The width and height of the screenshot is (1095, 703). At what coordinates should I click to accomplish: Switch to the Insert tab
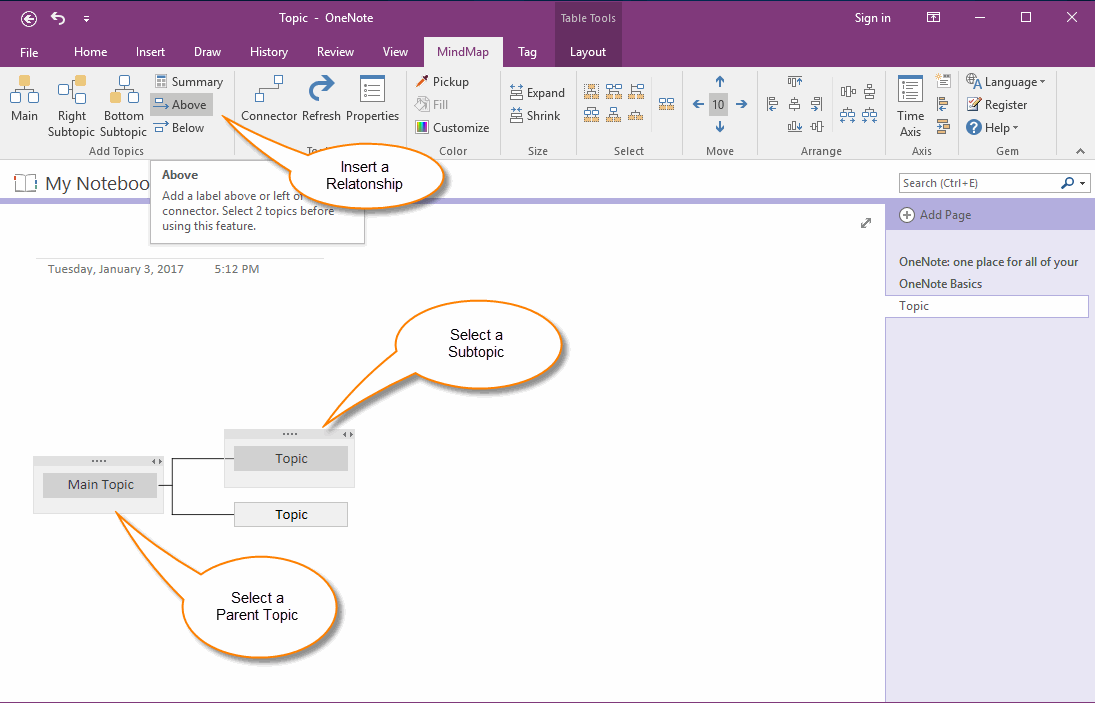(x=150, y=52)
